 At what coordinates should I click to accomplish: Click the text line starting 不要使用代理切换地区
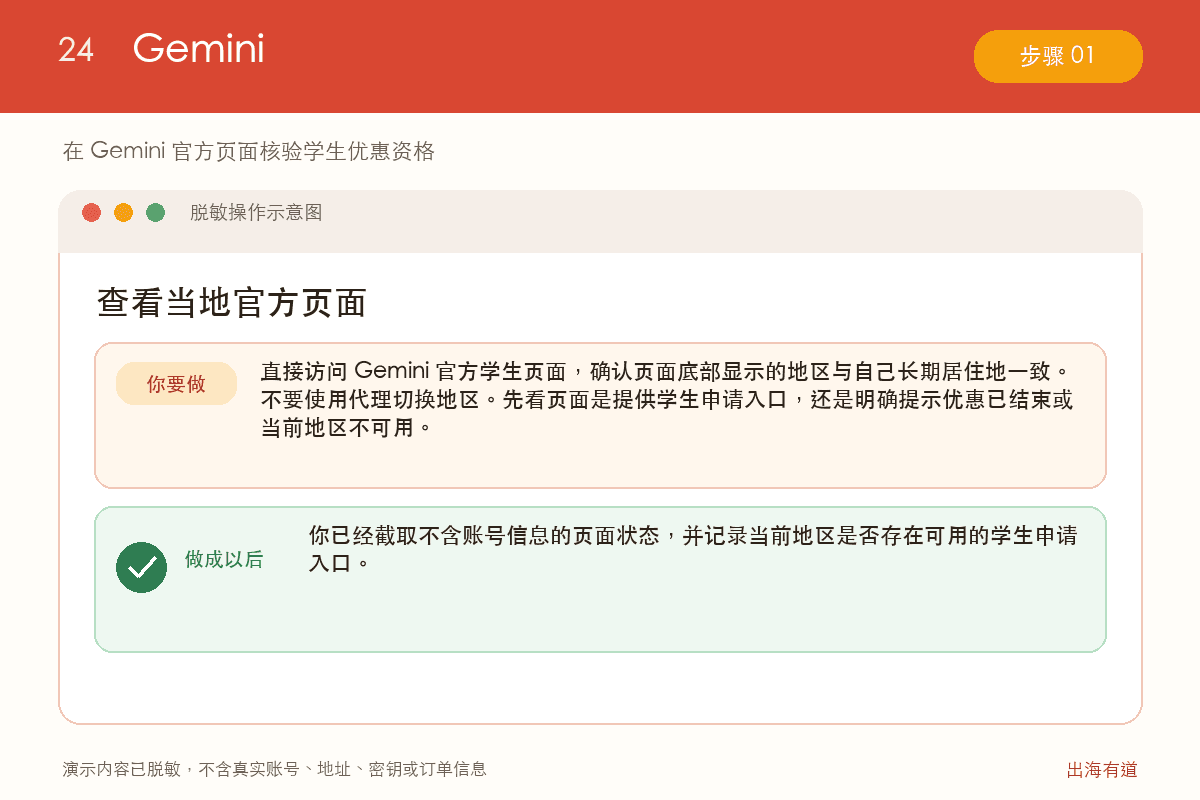click(667, 400)
